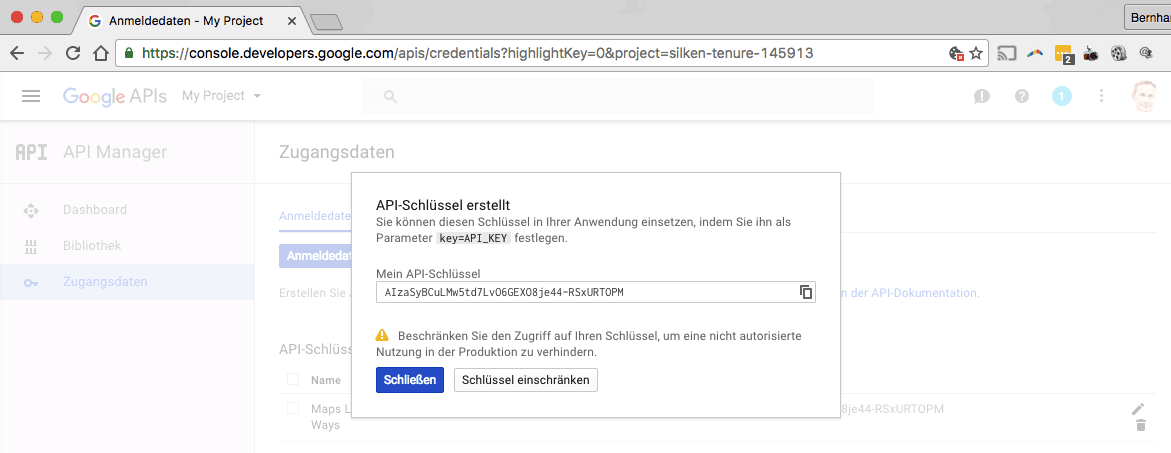
Task: Click the Google APIs logo
Action: pos(115,96)
